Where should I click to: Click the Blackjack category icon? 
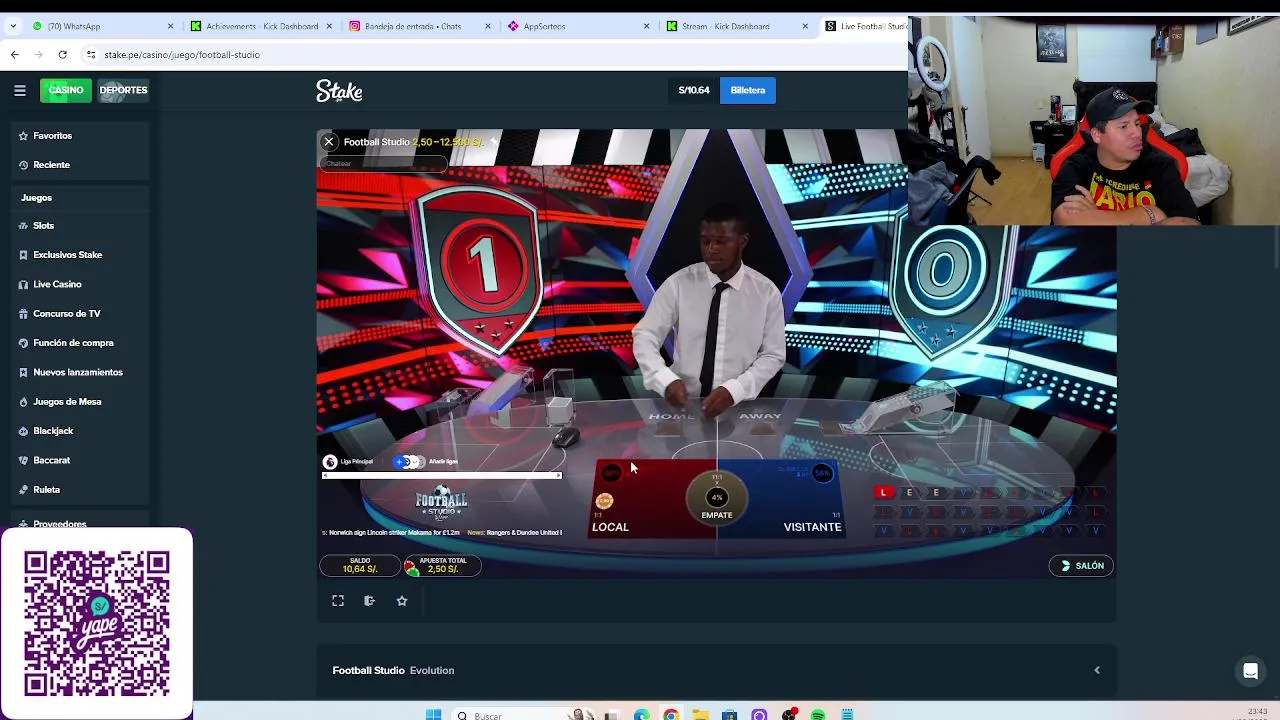(23, 431)
